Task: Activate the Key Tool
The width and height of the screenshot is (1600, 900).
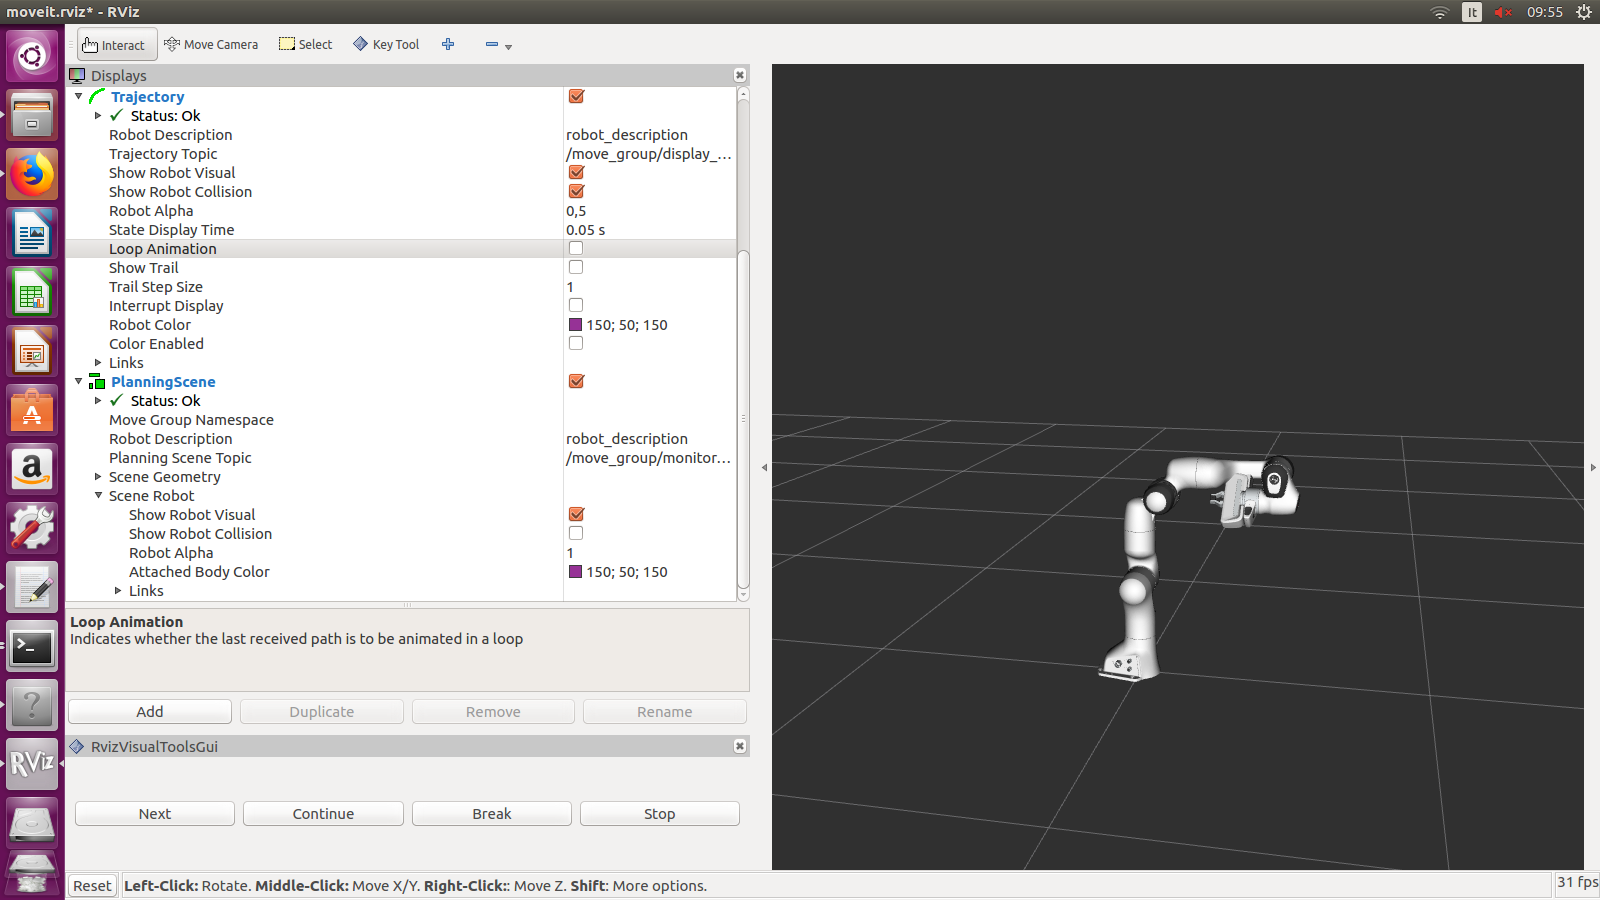Action: click(385, 44)
